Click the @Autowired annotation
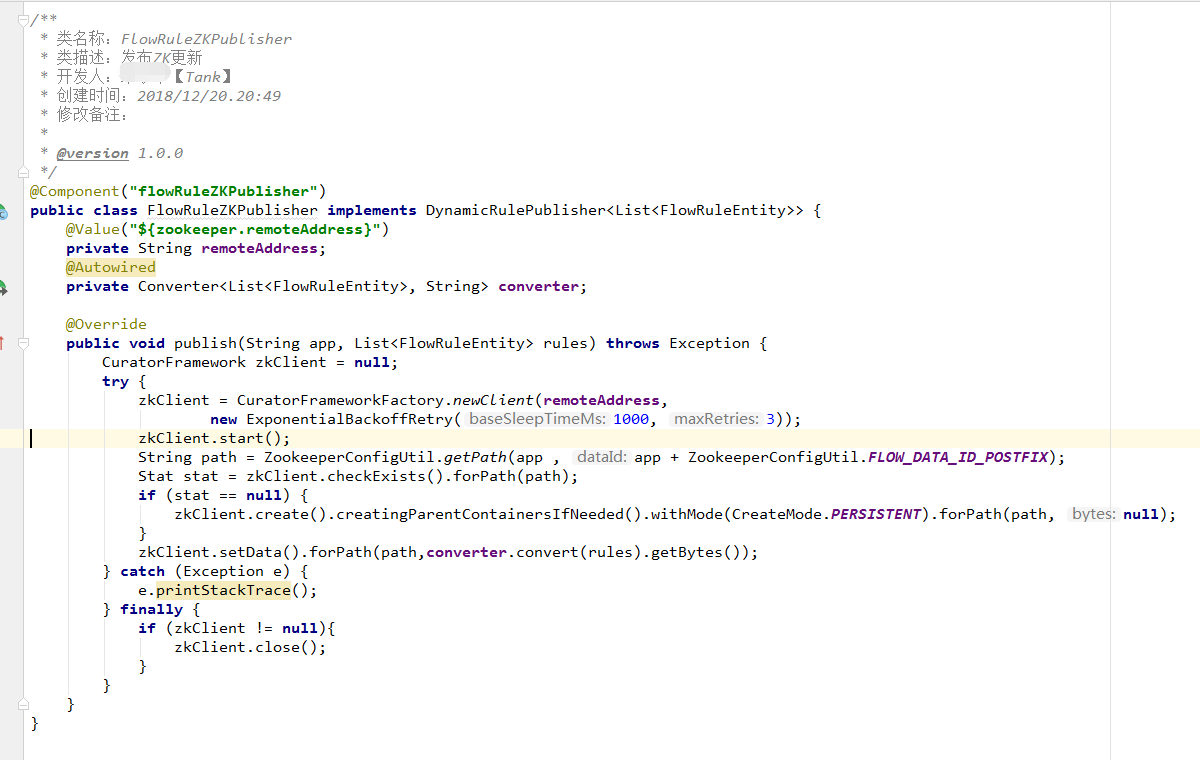 pyautogui.click(x=111, y=267)
